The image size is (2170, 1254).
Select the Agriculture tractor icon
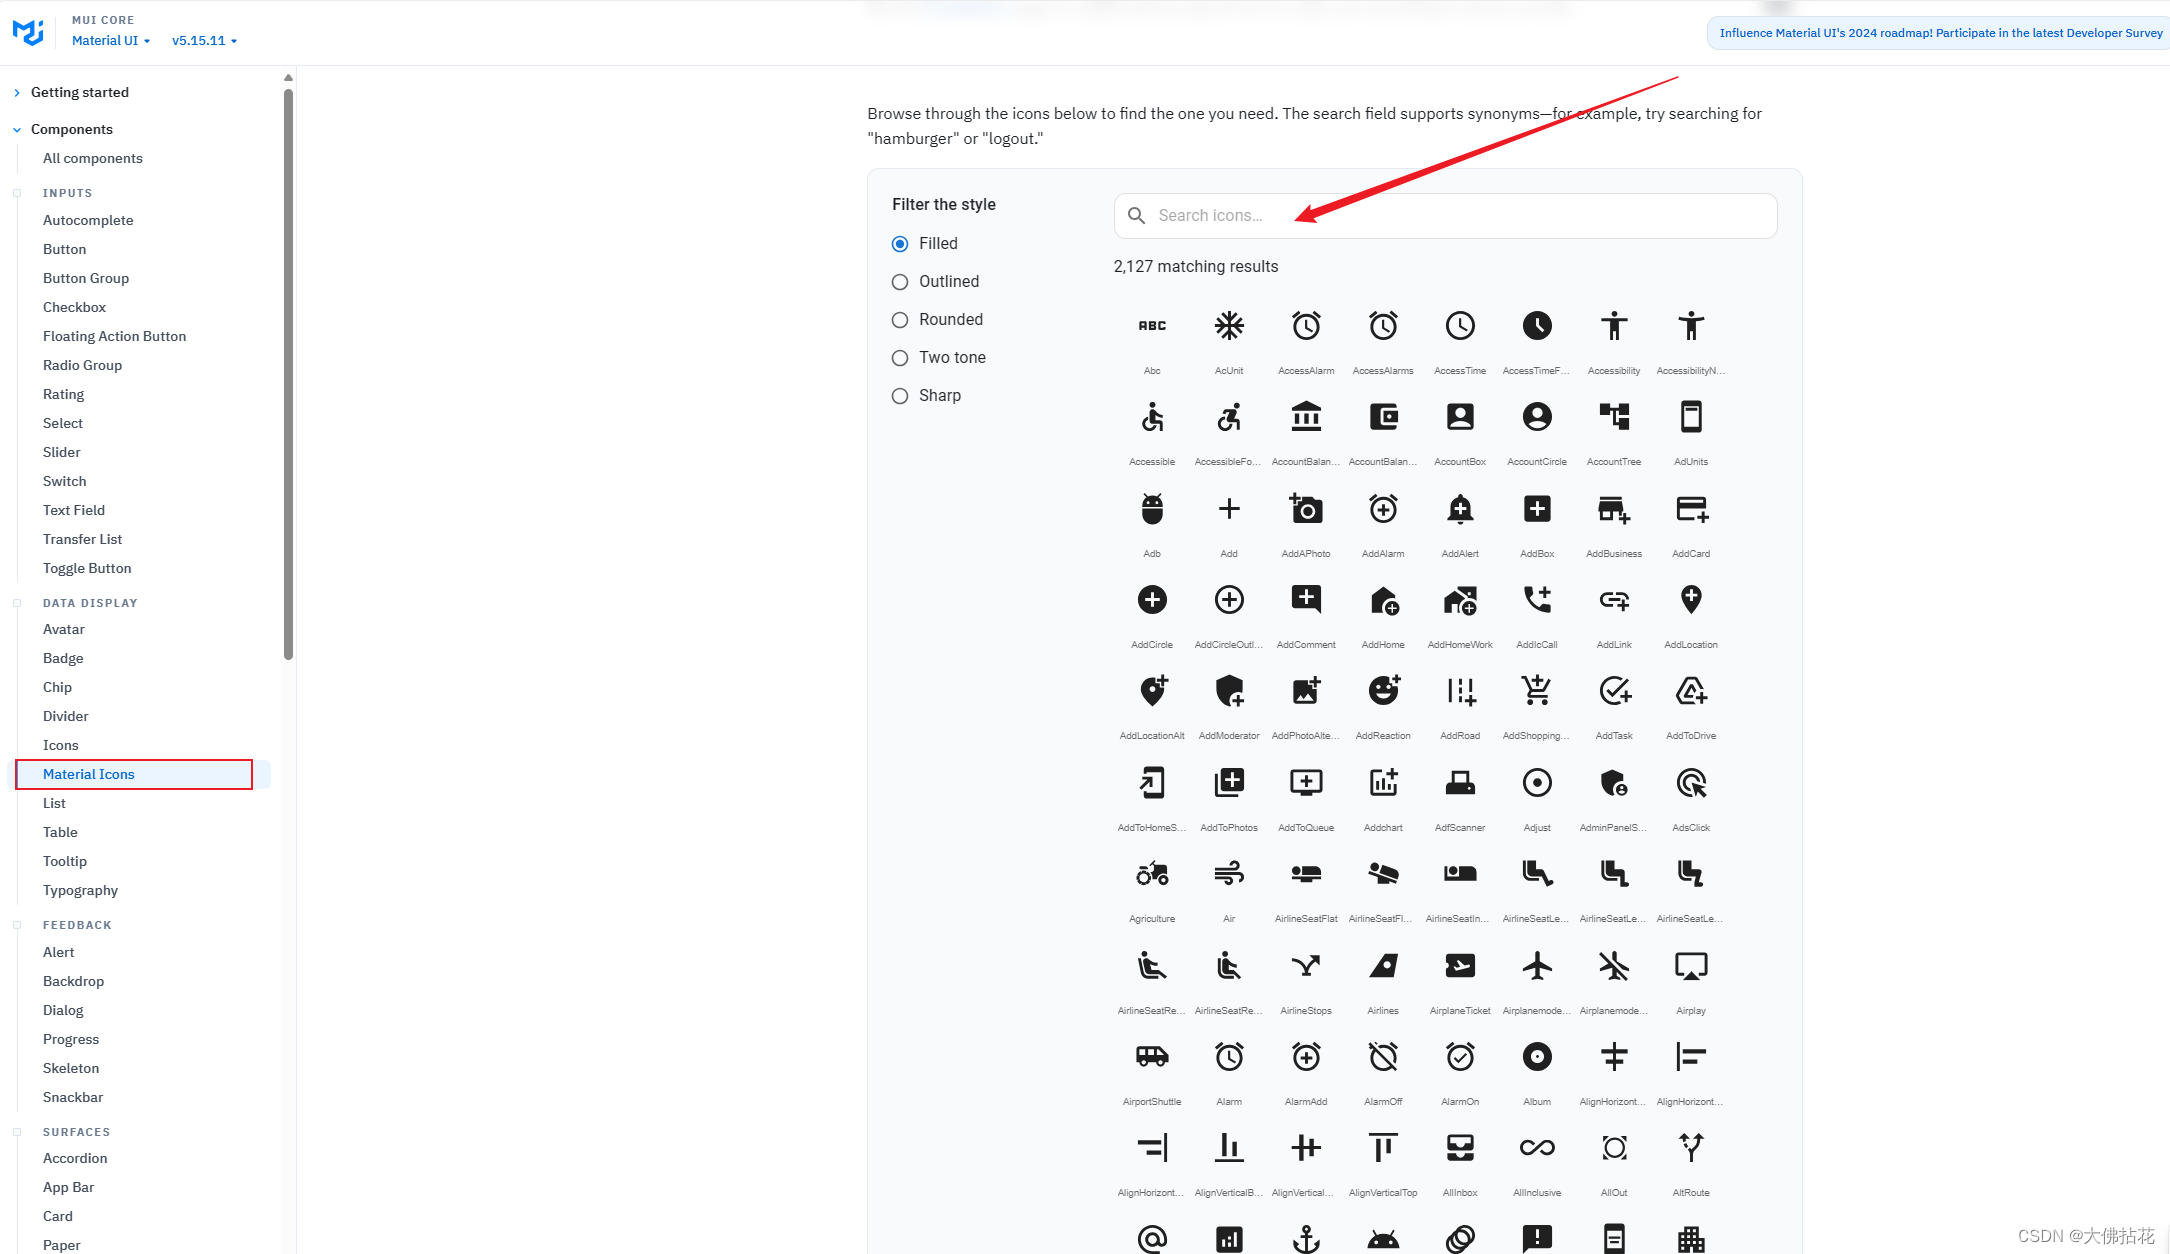click(1152, 874)
